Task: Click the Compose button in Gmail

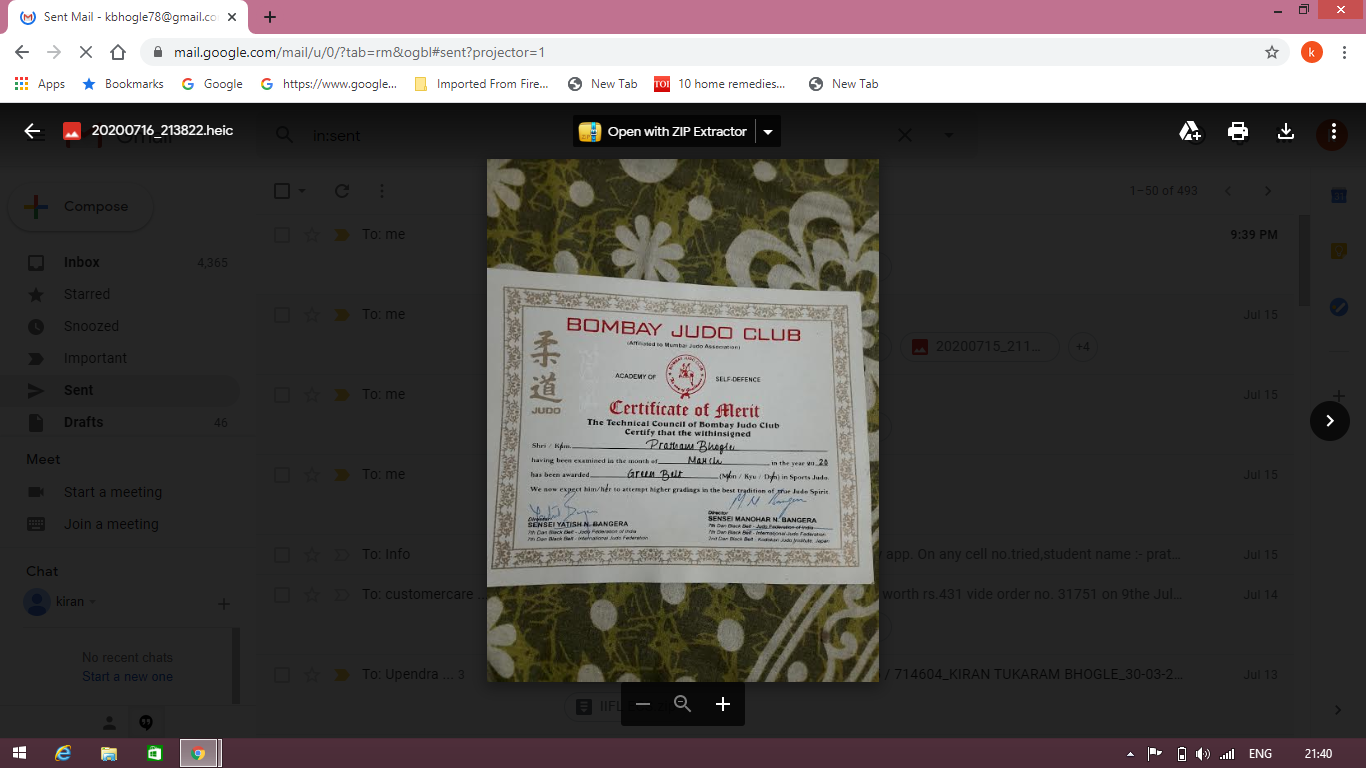Action: pos(80,207)
